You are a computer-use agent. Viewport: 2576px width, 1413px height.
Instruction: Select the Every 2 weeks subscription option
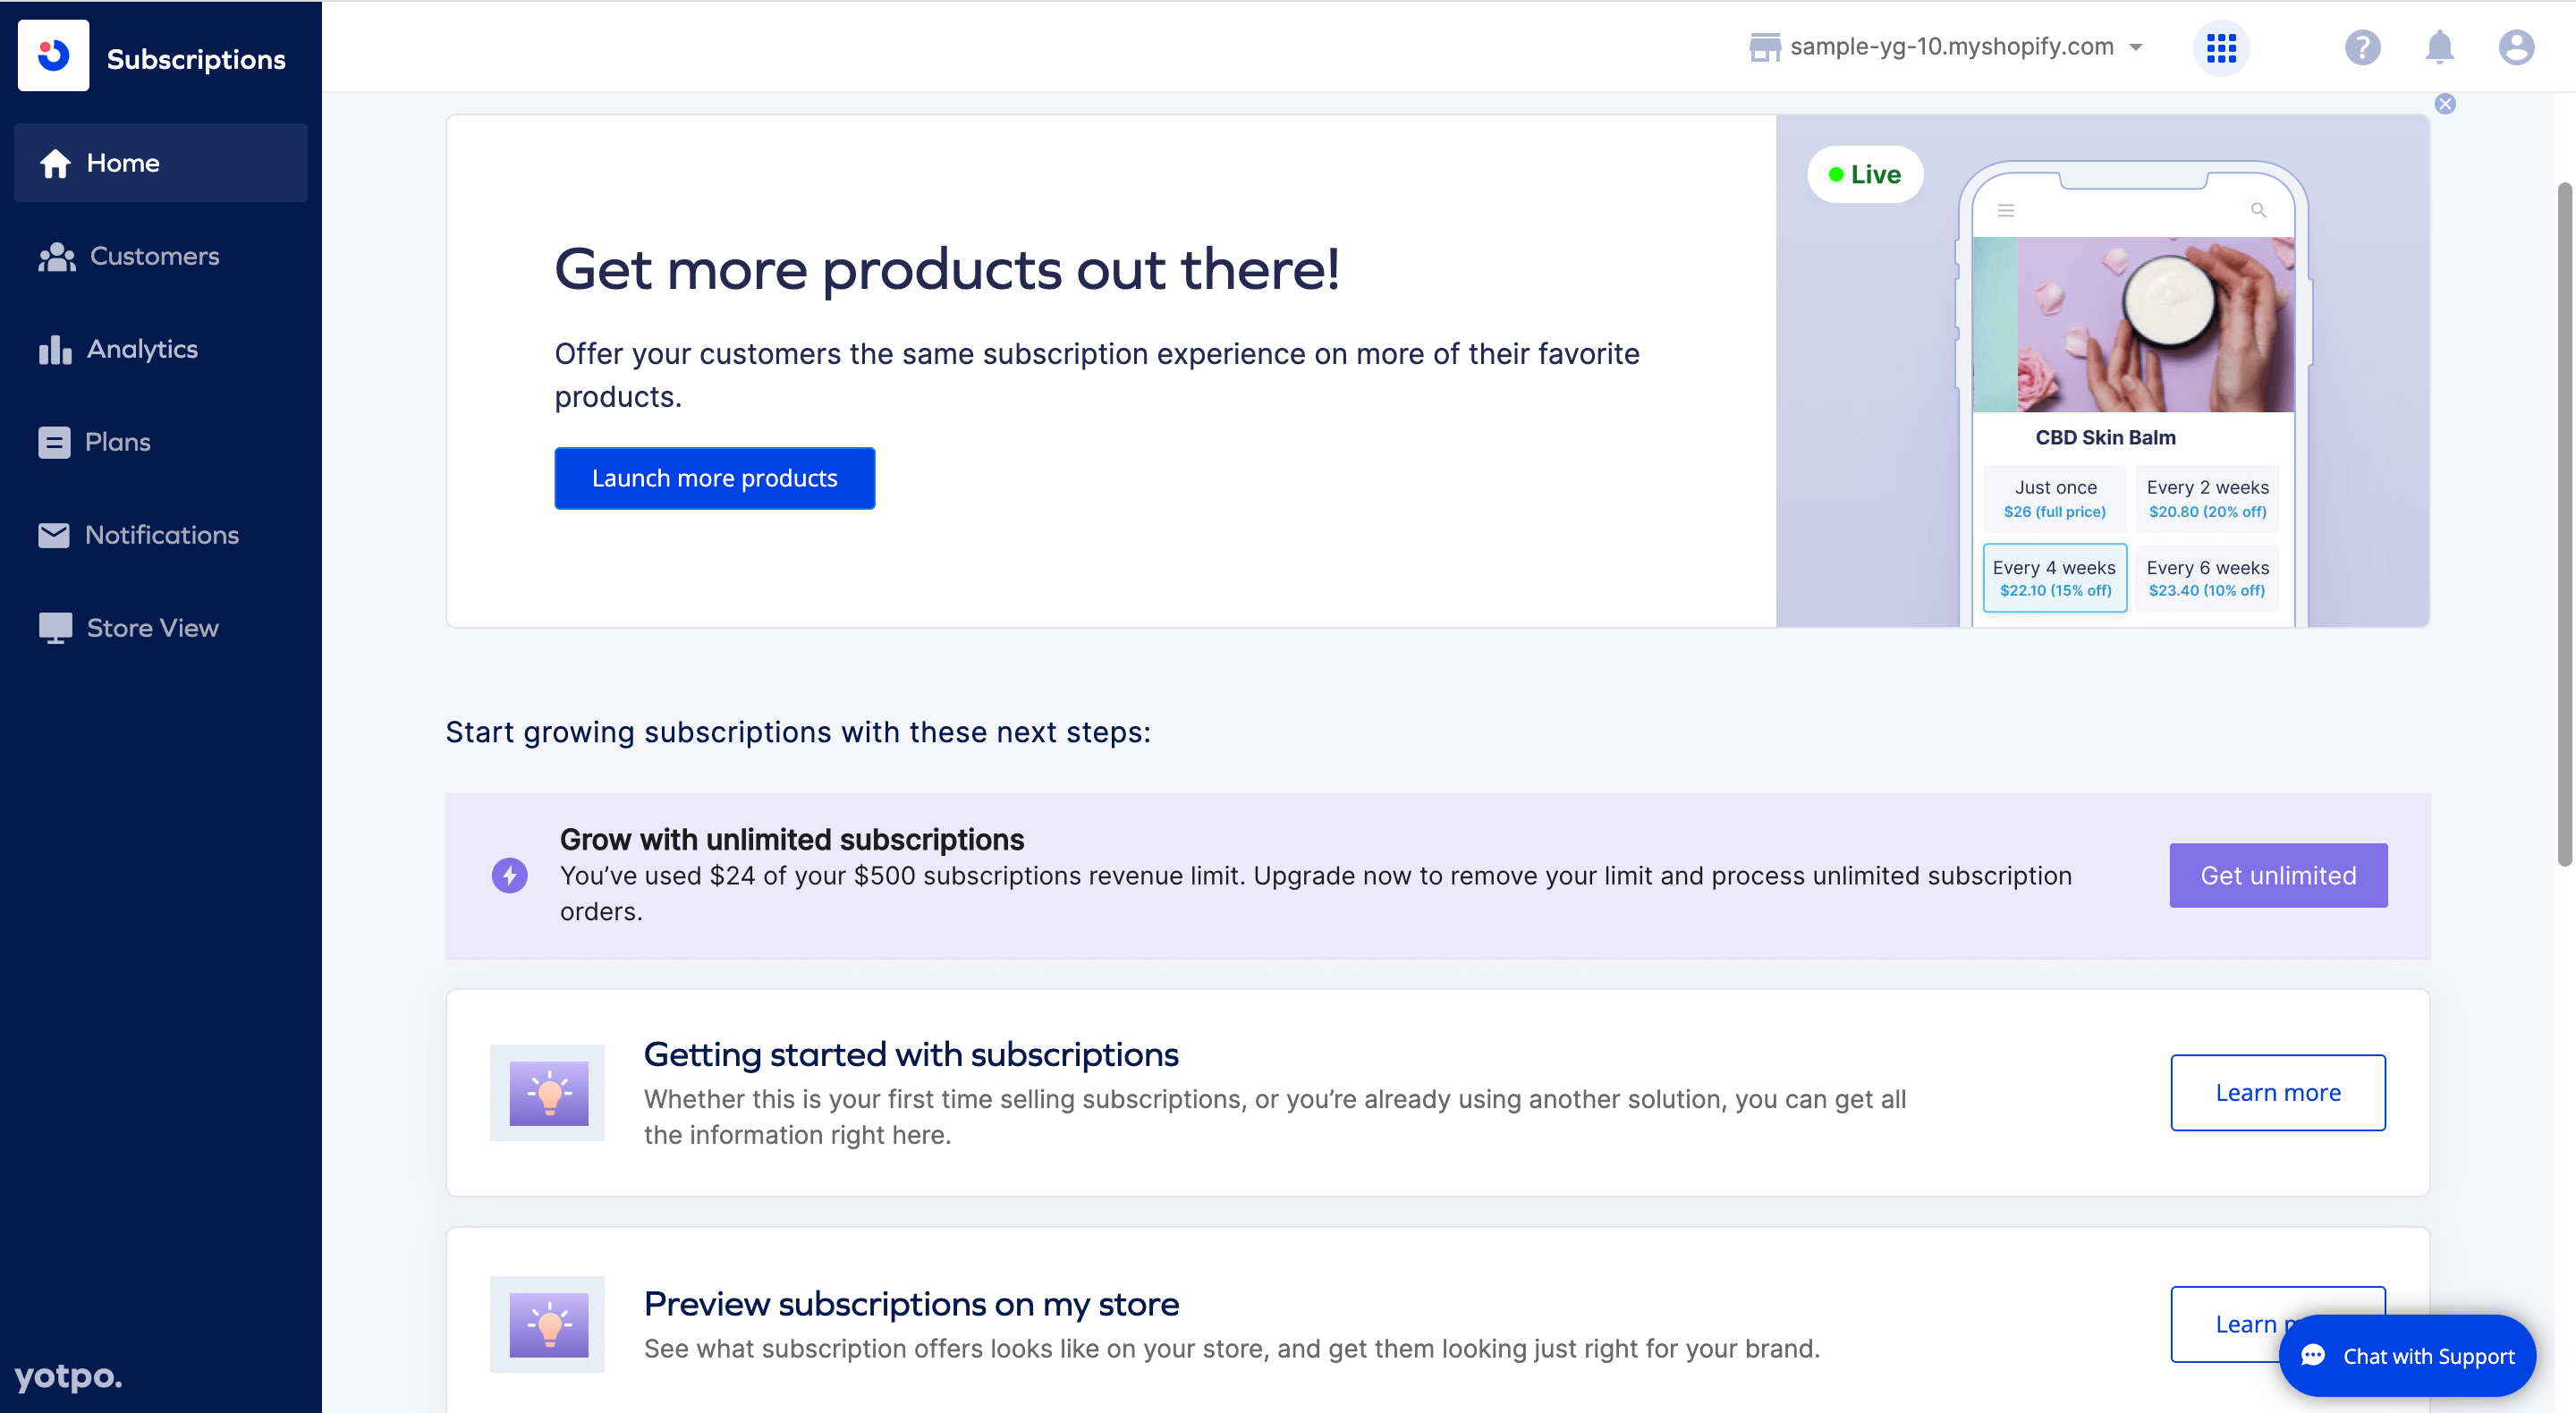coord(2208,498)
